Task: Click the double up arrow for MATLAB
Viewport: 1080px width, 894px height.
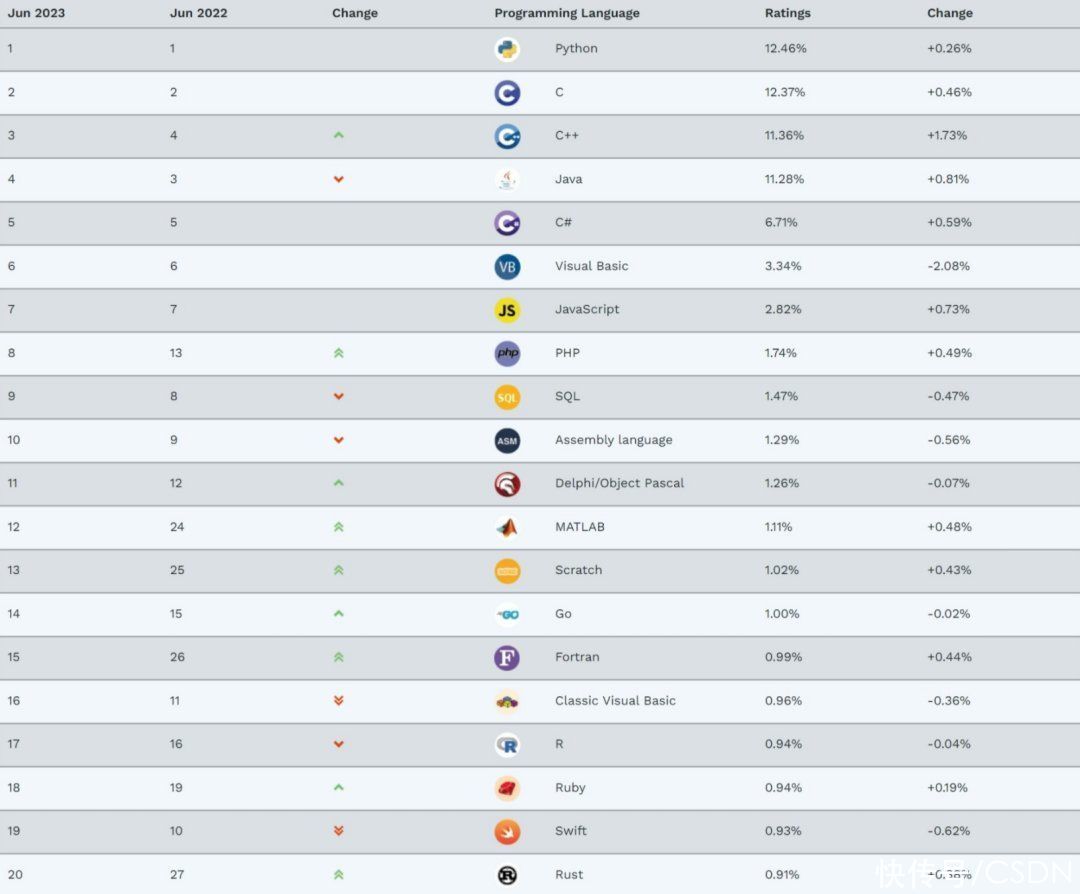Action: click(x=338, y=527)
